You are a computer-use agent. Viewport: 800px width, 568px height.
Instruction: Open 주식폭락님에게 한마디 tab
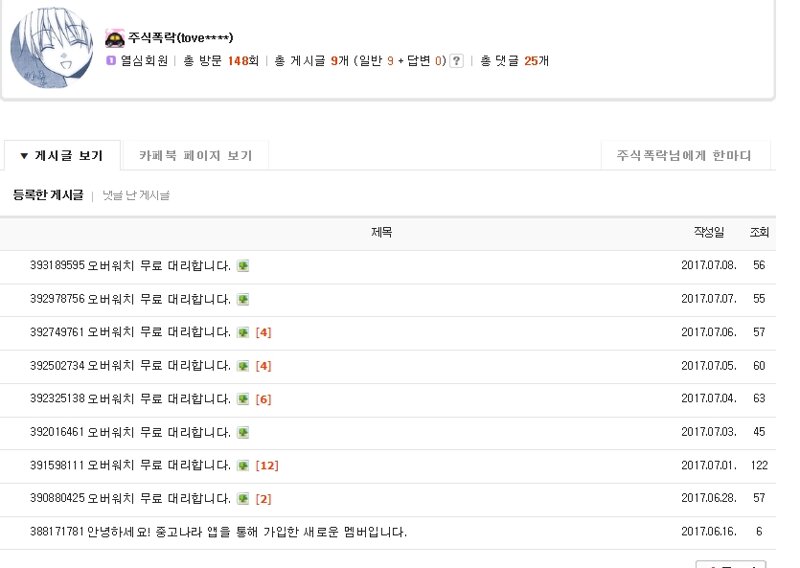pyautogui.click(x=684, y=156)
